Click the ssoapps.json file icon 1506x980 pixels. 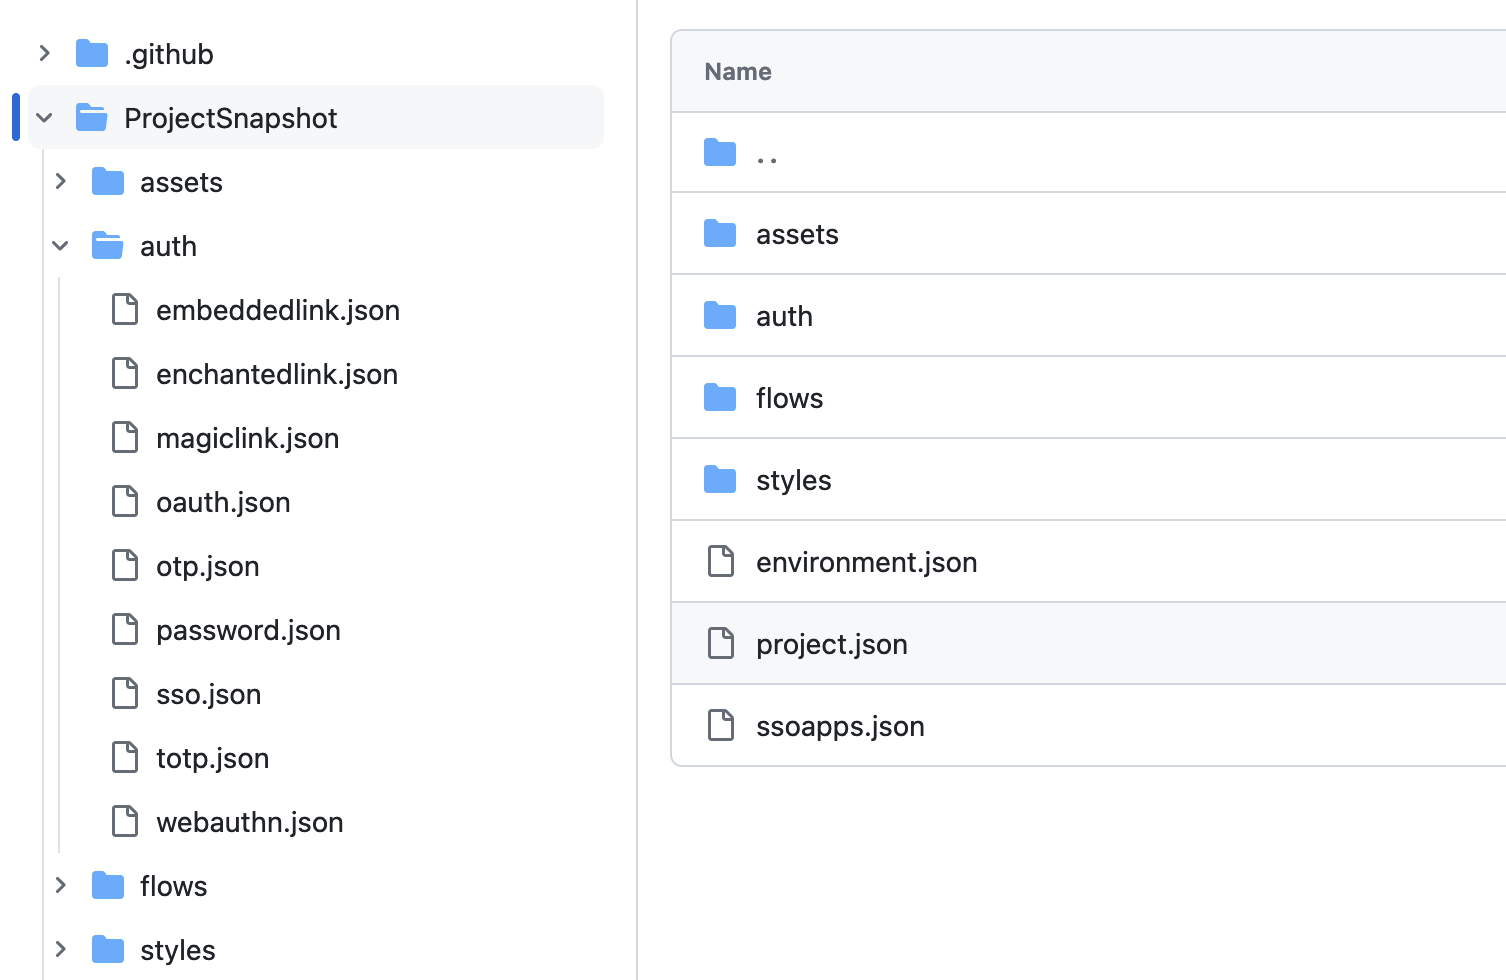tap(721, 726)
